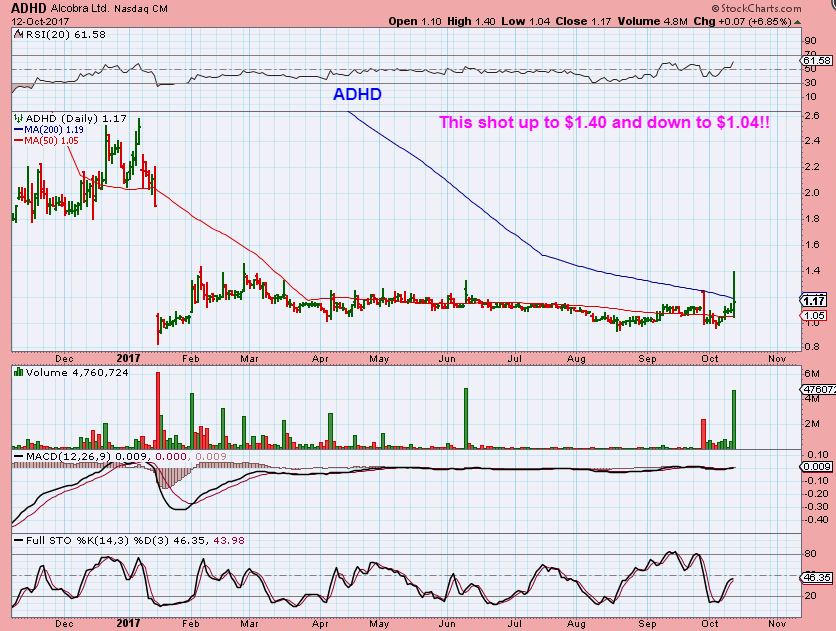The image size is (836, 631).
Task: Click the 2017 label on the price chart axis
Action: pyautogui.click(x=128, y=359)
